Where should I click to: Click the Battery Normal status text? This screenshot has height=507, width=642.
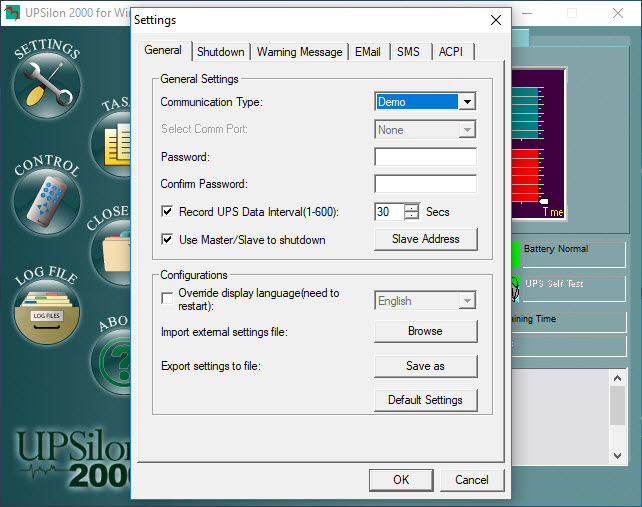click(556, 249)
